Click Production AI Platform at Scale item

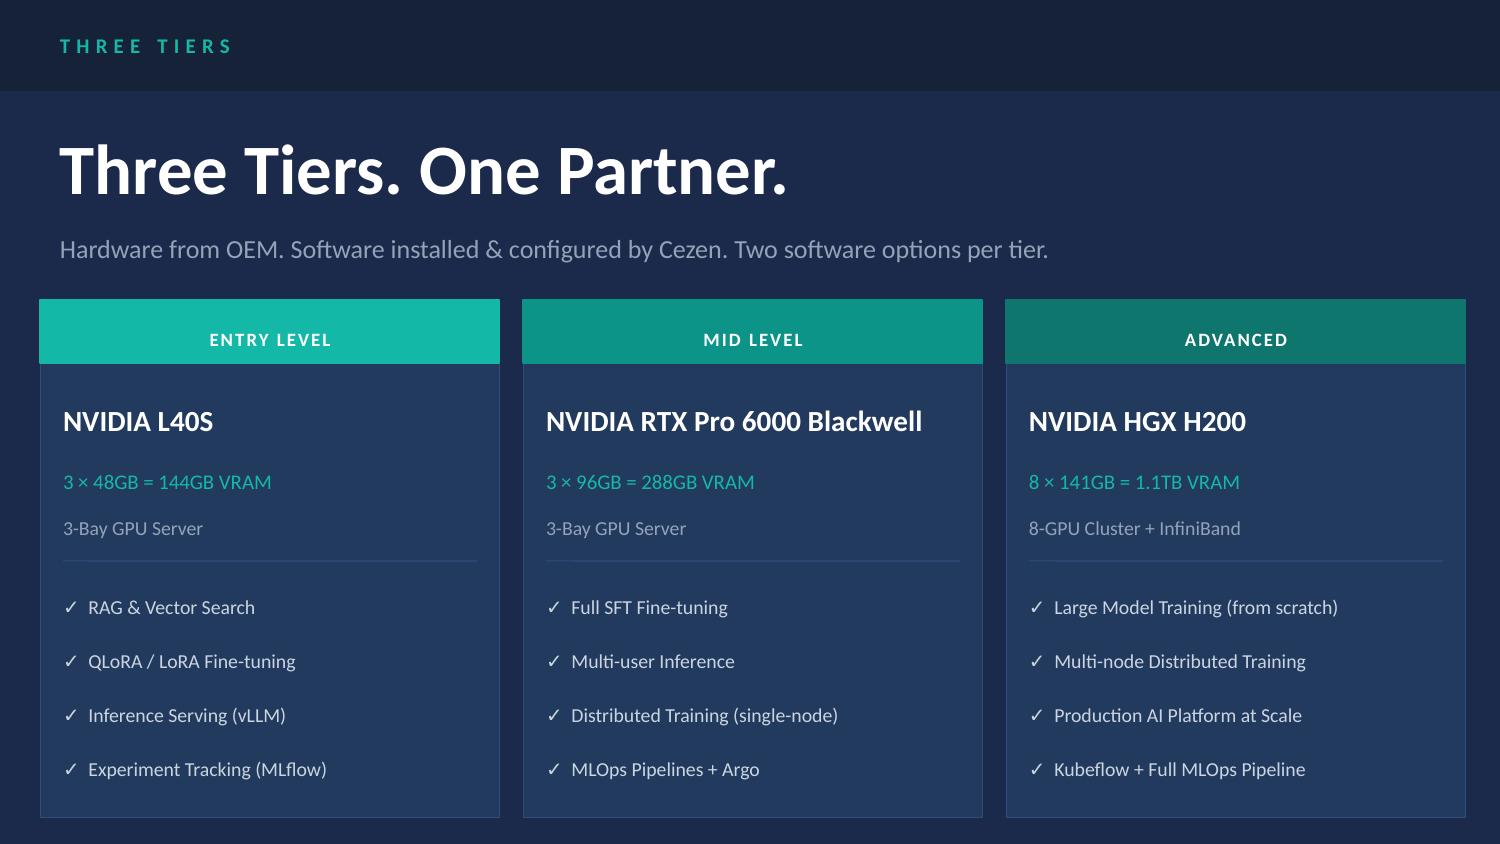tap(1178, 716)
